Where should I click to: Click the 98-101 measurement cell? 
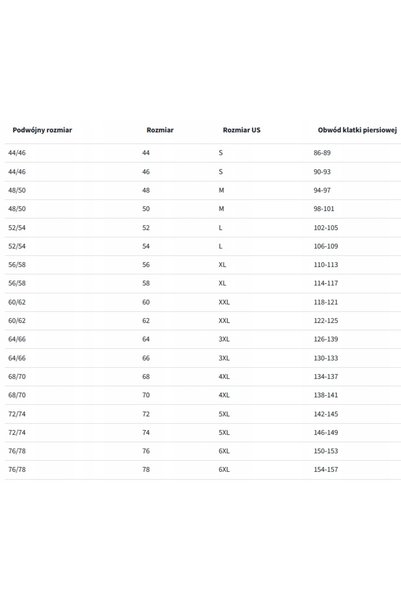(x=324, y=209)
